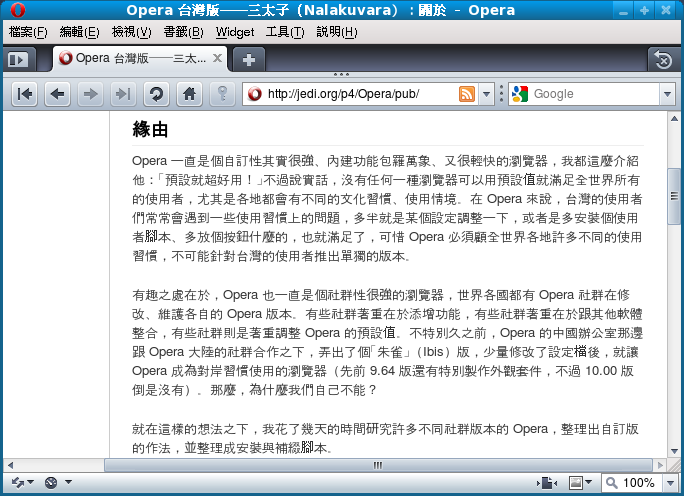Viewport: 684px width, 496px height.
Task: Open the images display dropdown arrow
Action: pyautogui.click(x=588, y=482)
